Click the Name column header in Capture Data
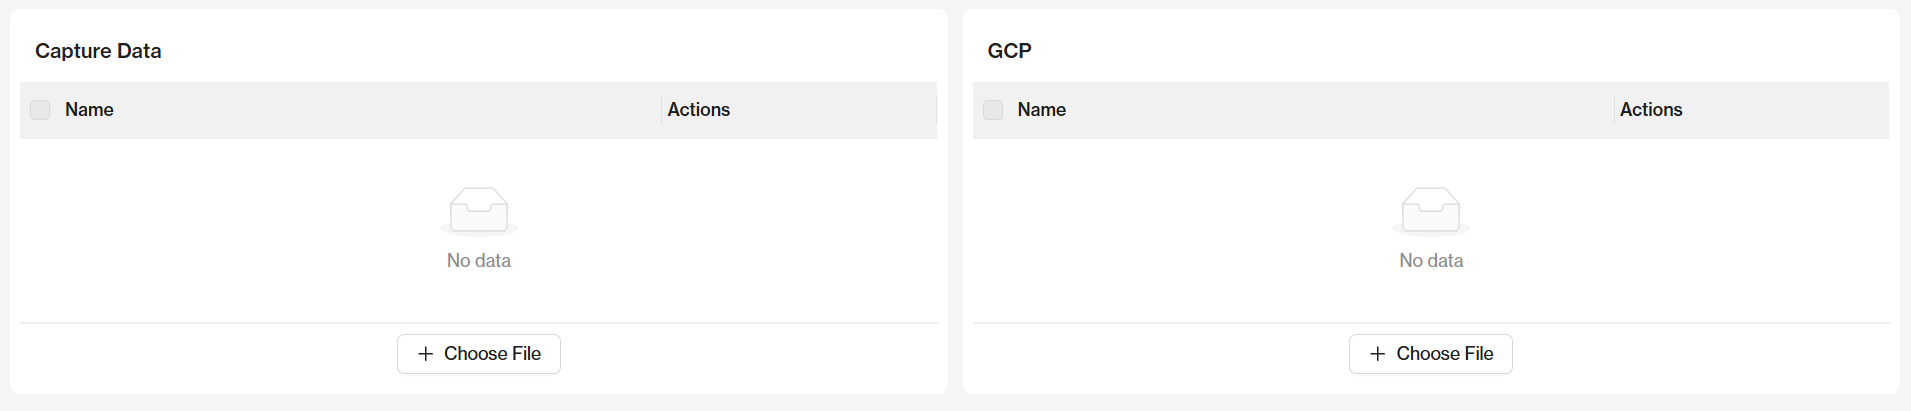Viewport: 1911px width, 411px height. 89,110
